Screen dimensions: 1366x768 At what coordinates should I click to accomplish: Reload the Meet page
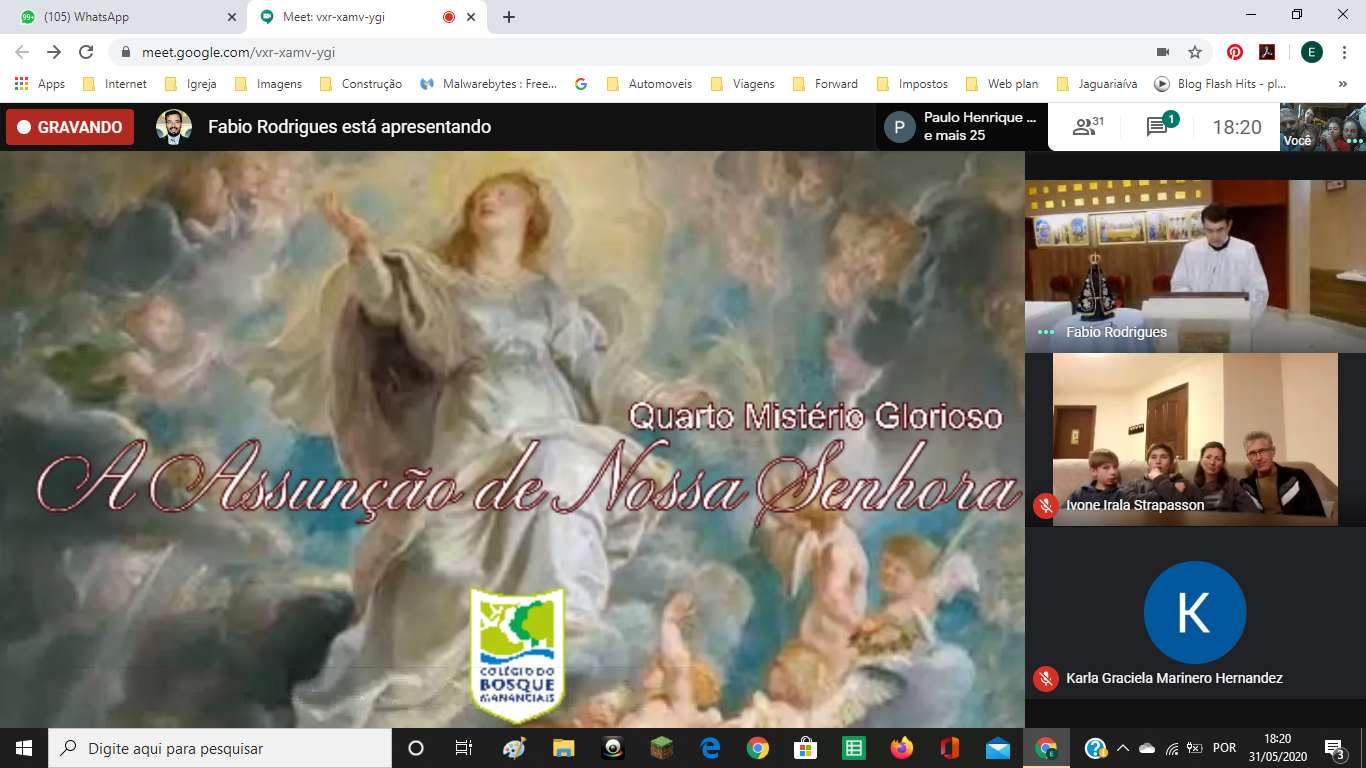[86, 52]
